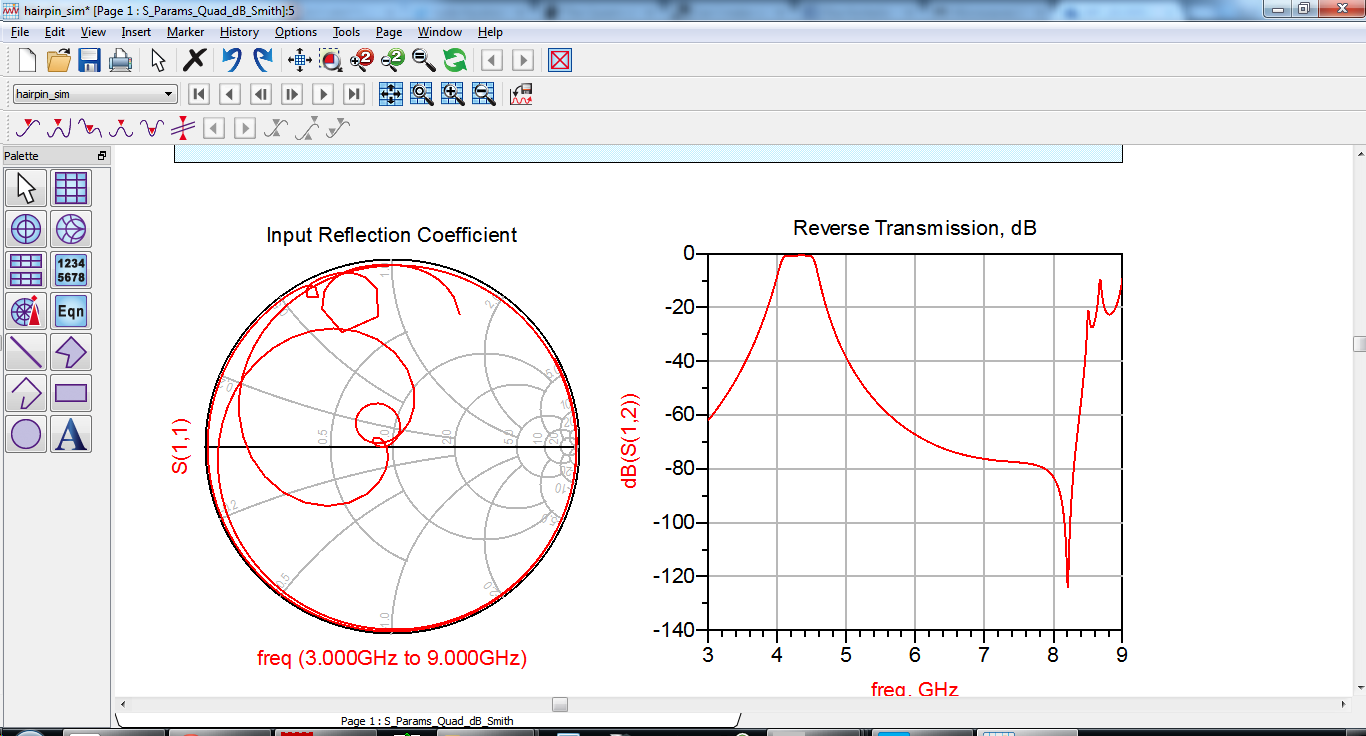Open the Insert menu
The image size is (1366, 736).
136,32
